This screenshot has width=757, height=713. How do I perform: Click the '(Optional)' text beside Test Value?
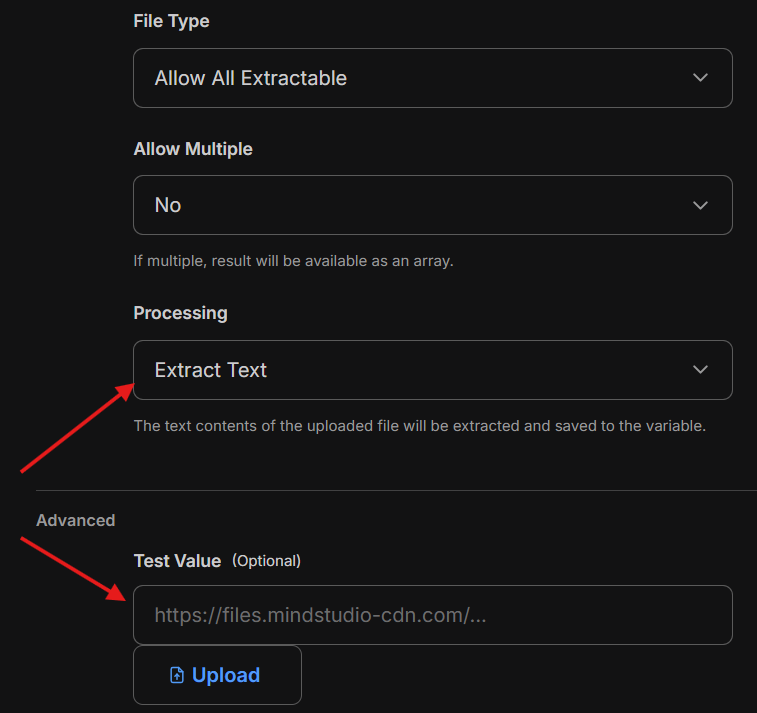266,561
